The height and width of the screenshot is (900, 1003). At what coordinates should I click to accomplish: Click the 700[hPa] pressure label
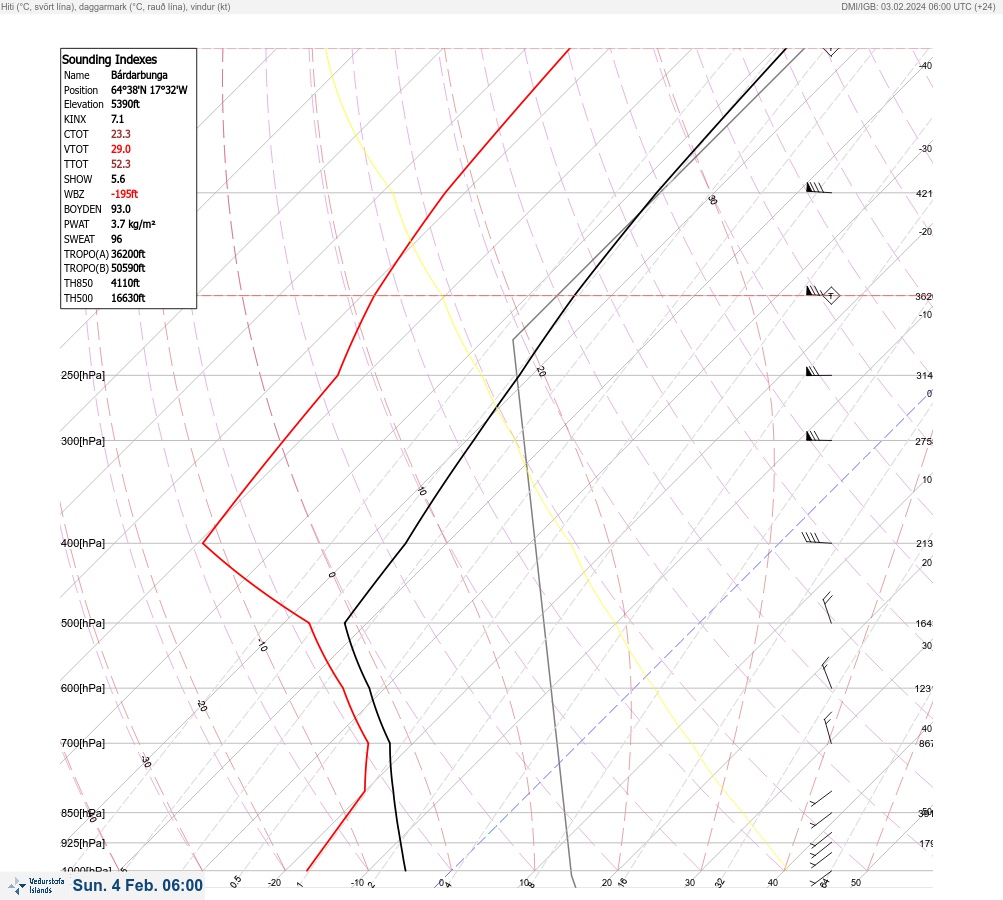[x=83, y=743]
